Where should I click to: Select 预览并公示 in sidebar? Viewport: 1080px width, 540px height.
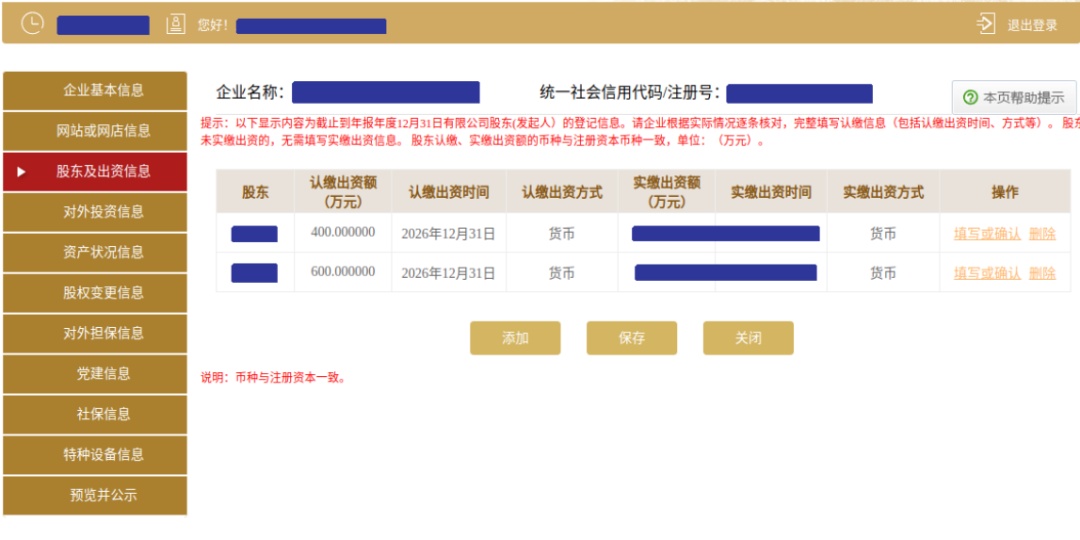[x=95, y=495]
